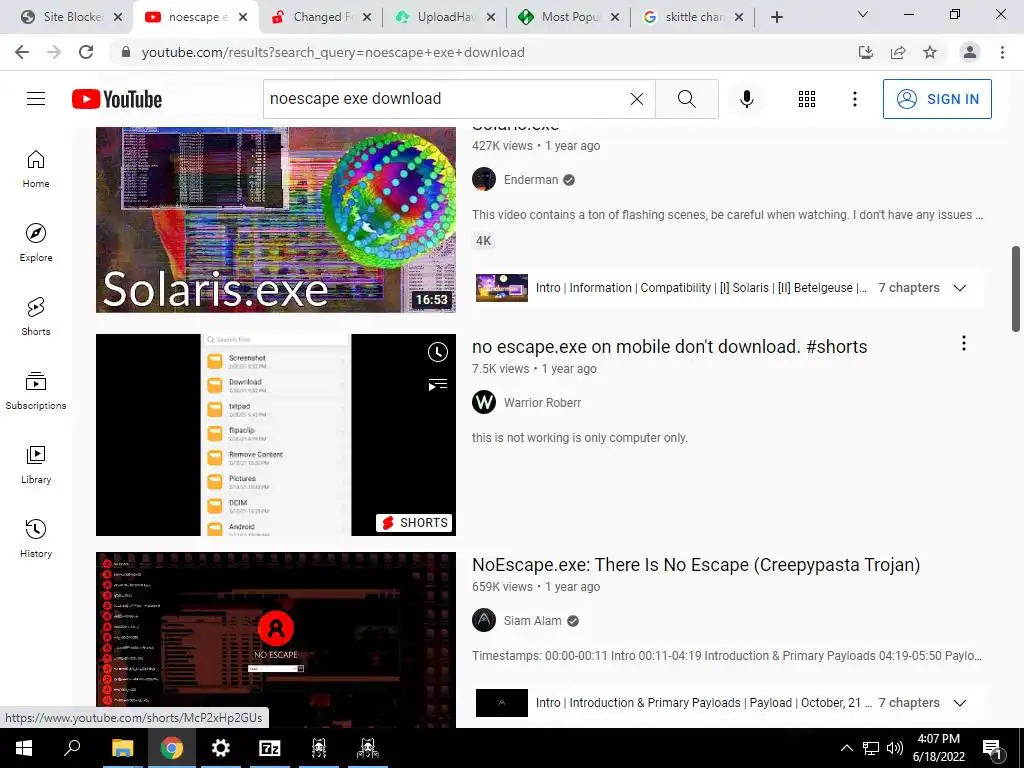Show hidden system tray icons
The height and width of the screenshot is (768, 1024).
point(846,748)
